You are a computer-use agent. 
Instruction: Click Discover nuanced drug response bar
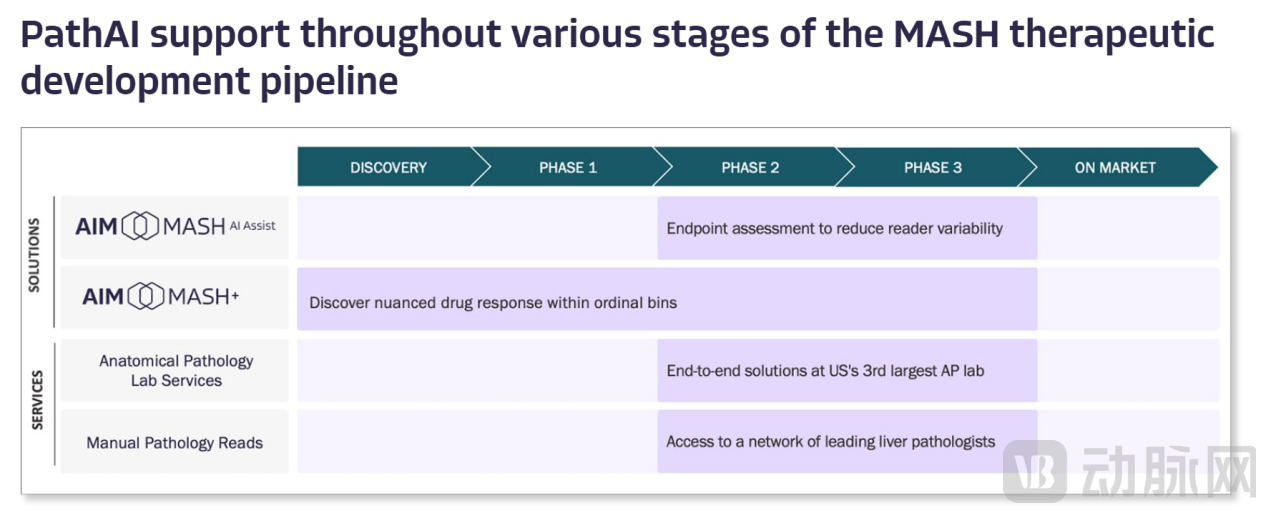click(x=667, y=299)
